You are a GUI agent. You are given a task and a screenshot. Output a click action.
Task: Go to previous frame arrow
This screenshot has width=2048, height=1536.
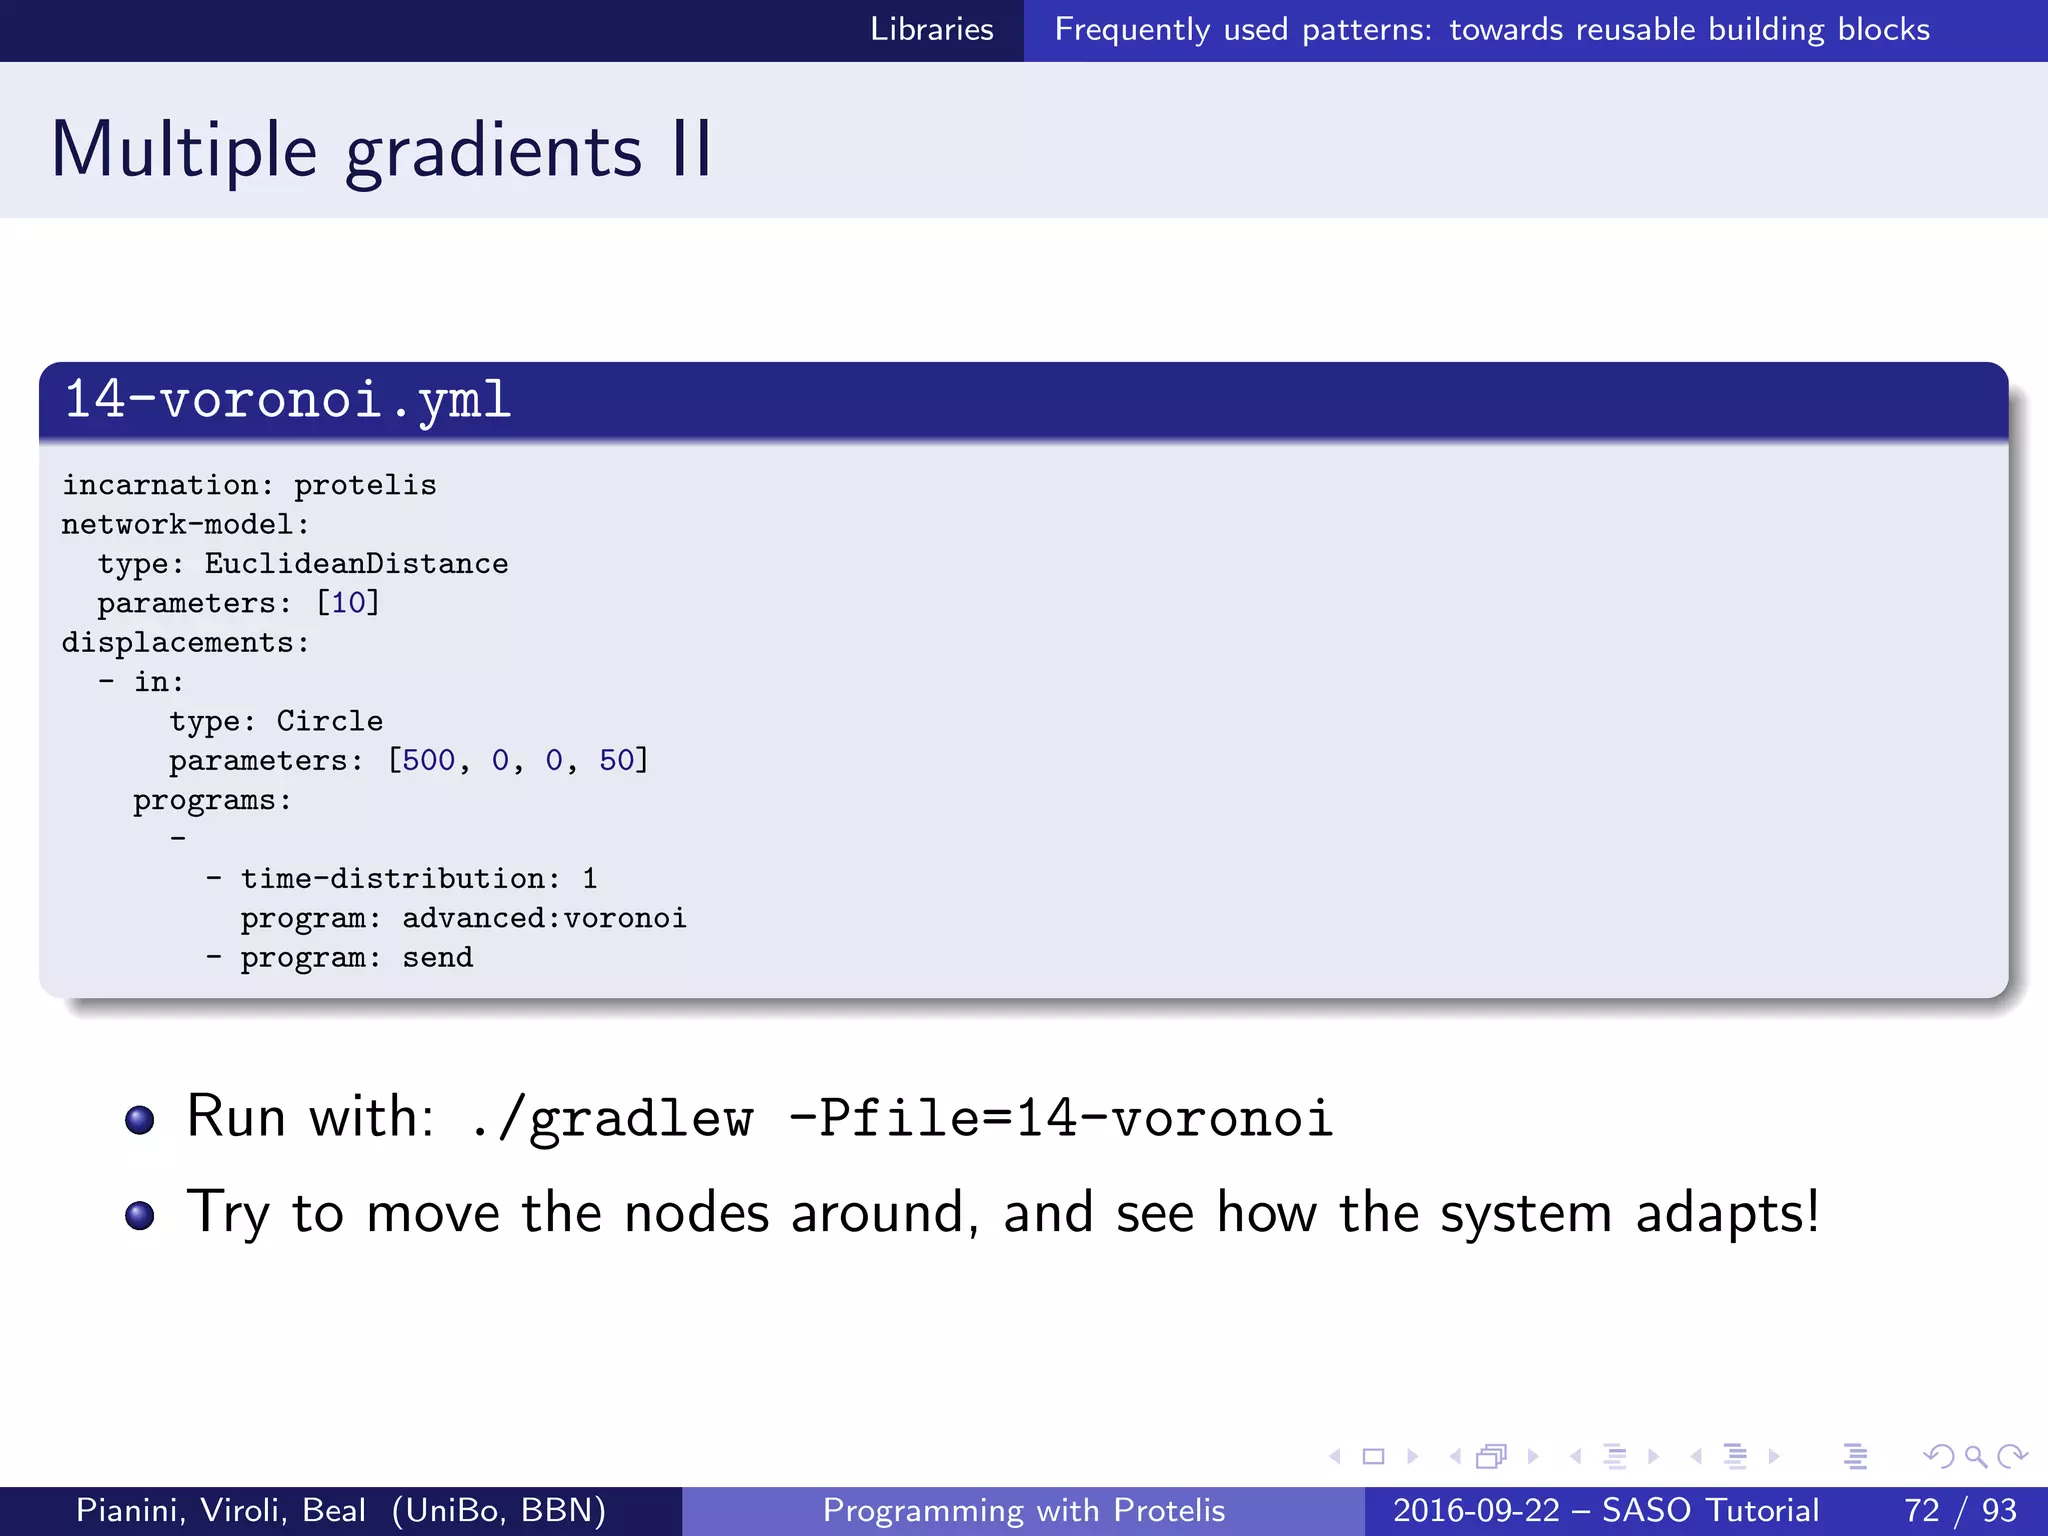pyautogui.click(x=1455, y=1457)
